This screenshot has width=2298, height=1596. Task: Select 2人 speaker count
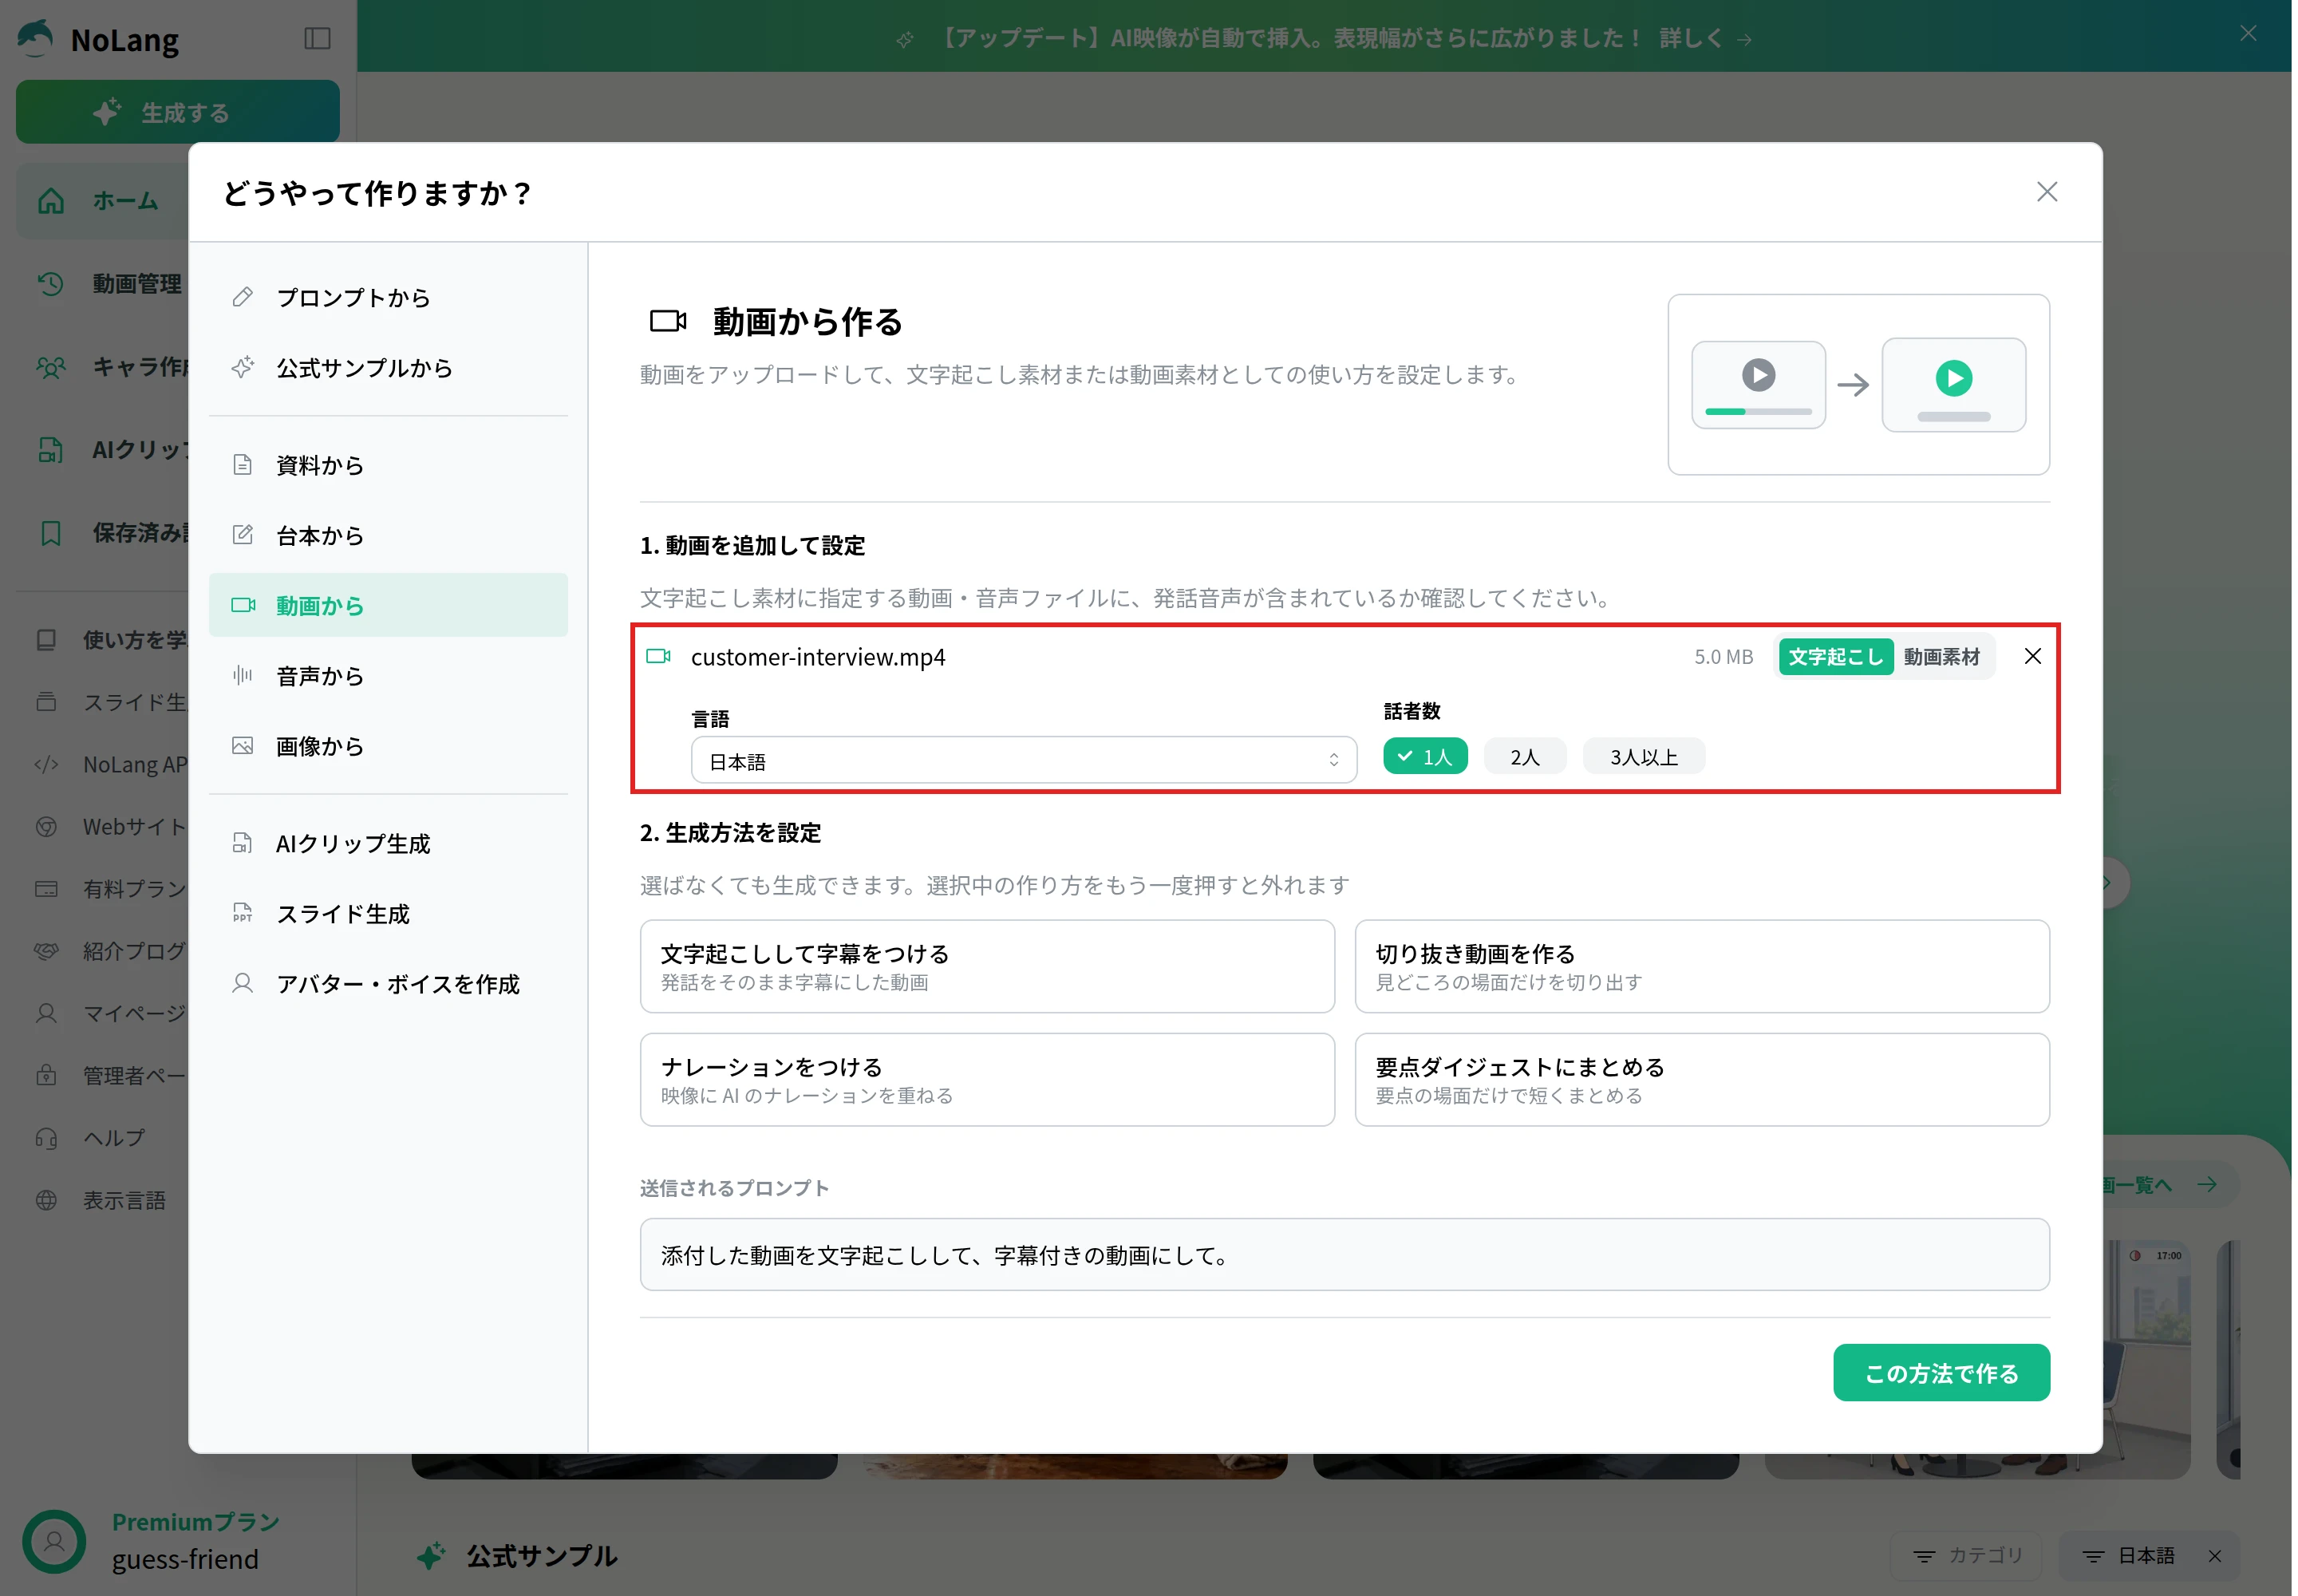(1524, 757)
